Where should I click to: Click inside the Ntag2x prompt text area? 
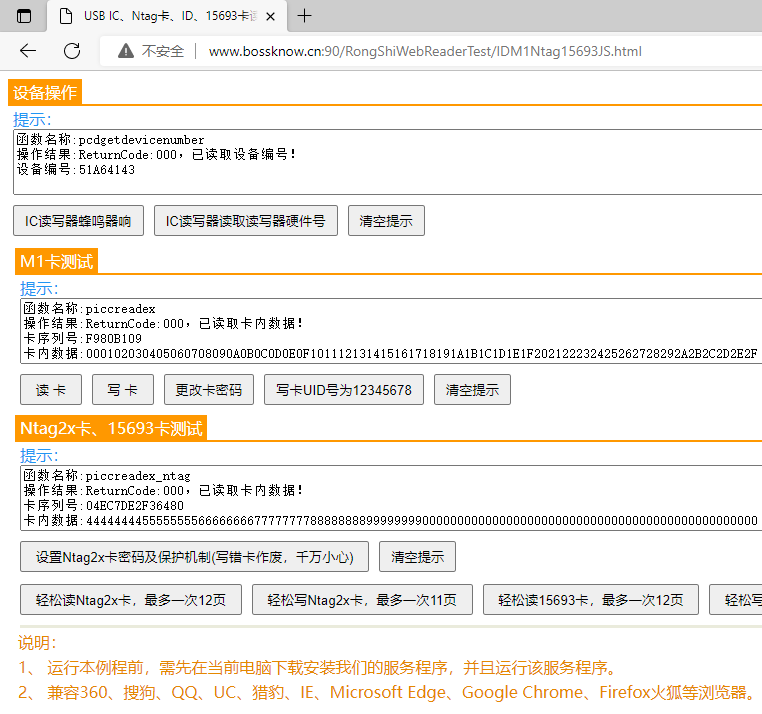pyautogui.click(x=391, y=498)
